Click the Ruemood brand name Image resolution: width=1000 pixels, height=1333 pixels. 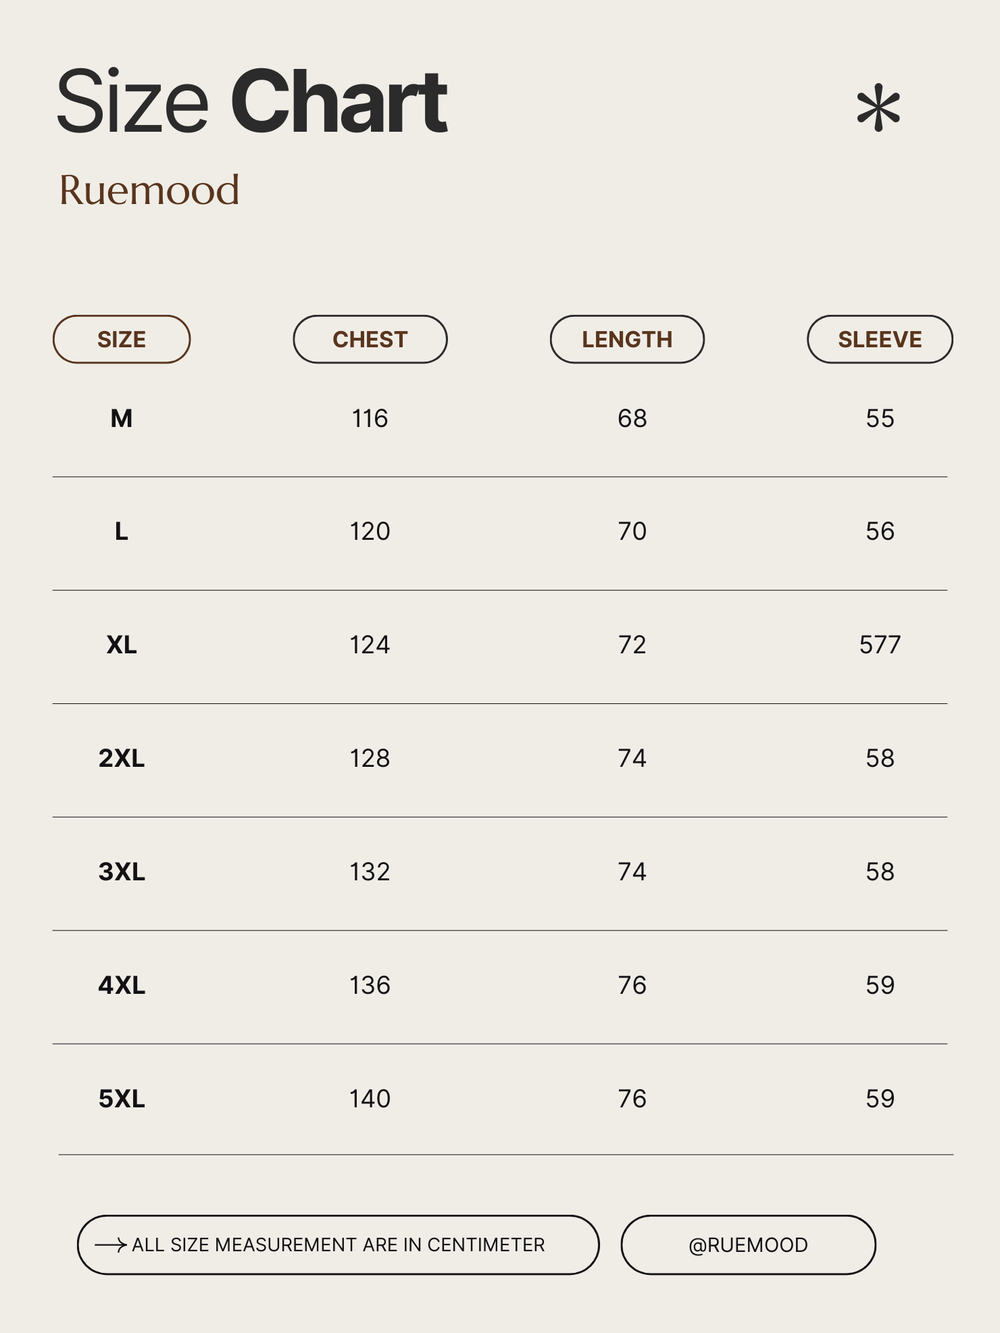(149, 190)
